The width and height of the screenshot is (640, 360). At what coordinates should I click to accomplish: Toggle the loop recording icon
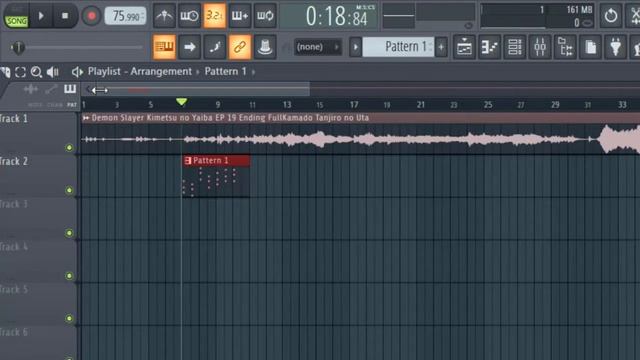pos(265,16)
